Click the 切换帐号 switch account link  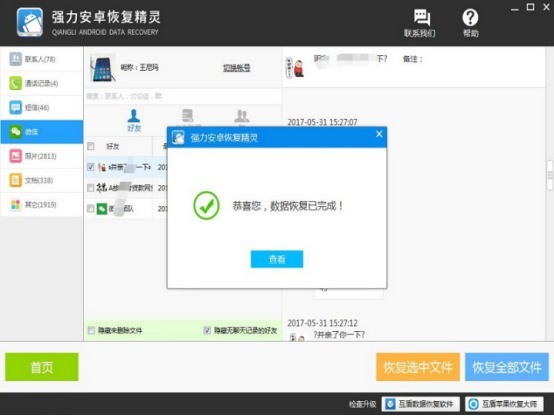click(x=236, y=68)
